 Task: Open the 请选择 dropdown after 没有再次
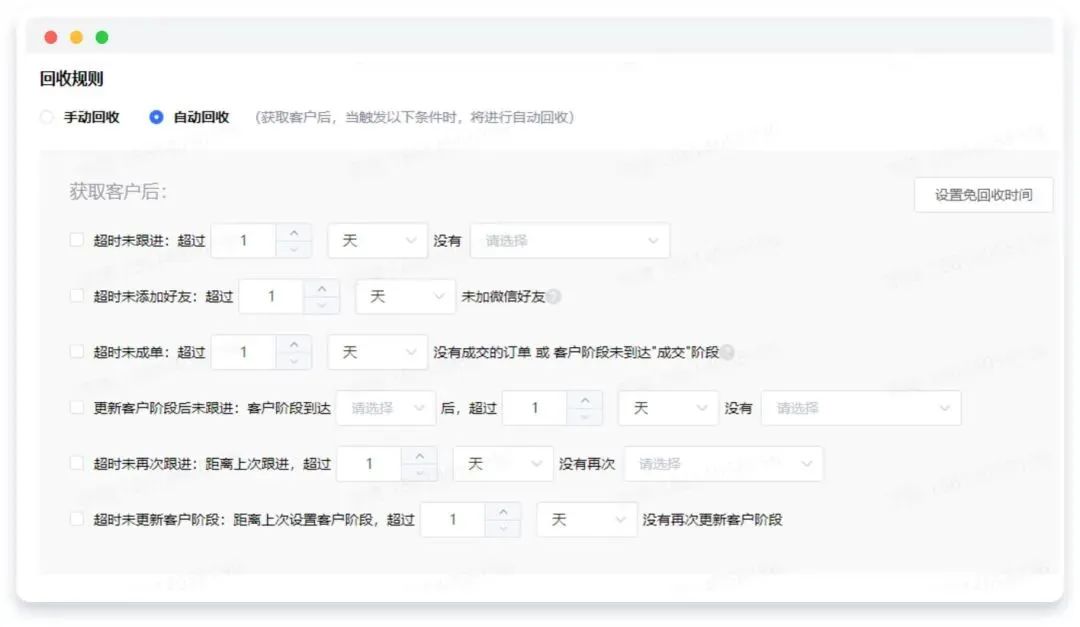tap(723, 464)
